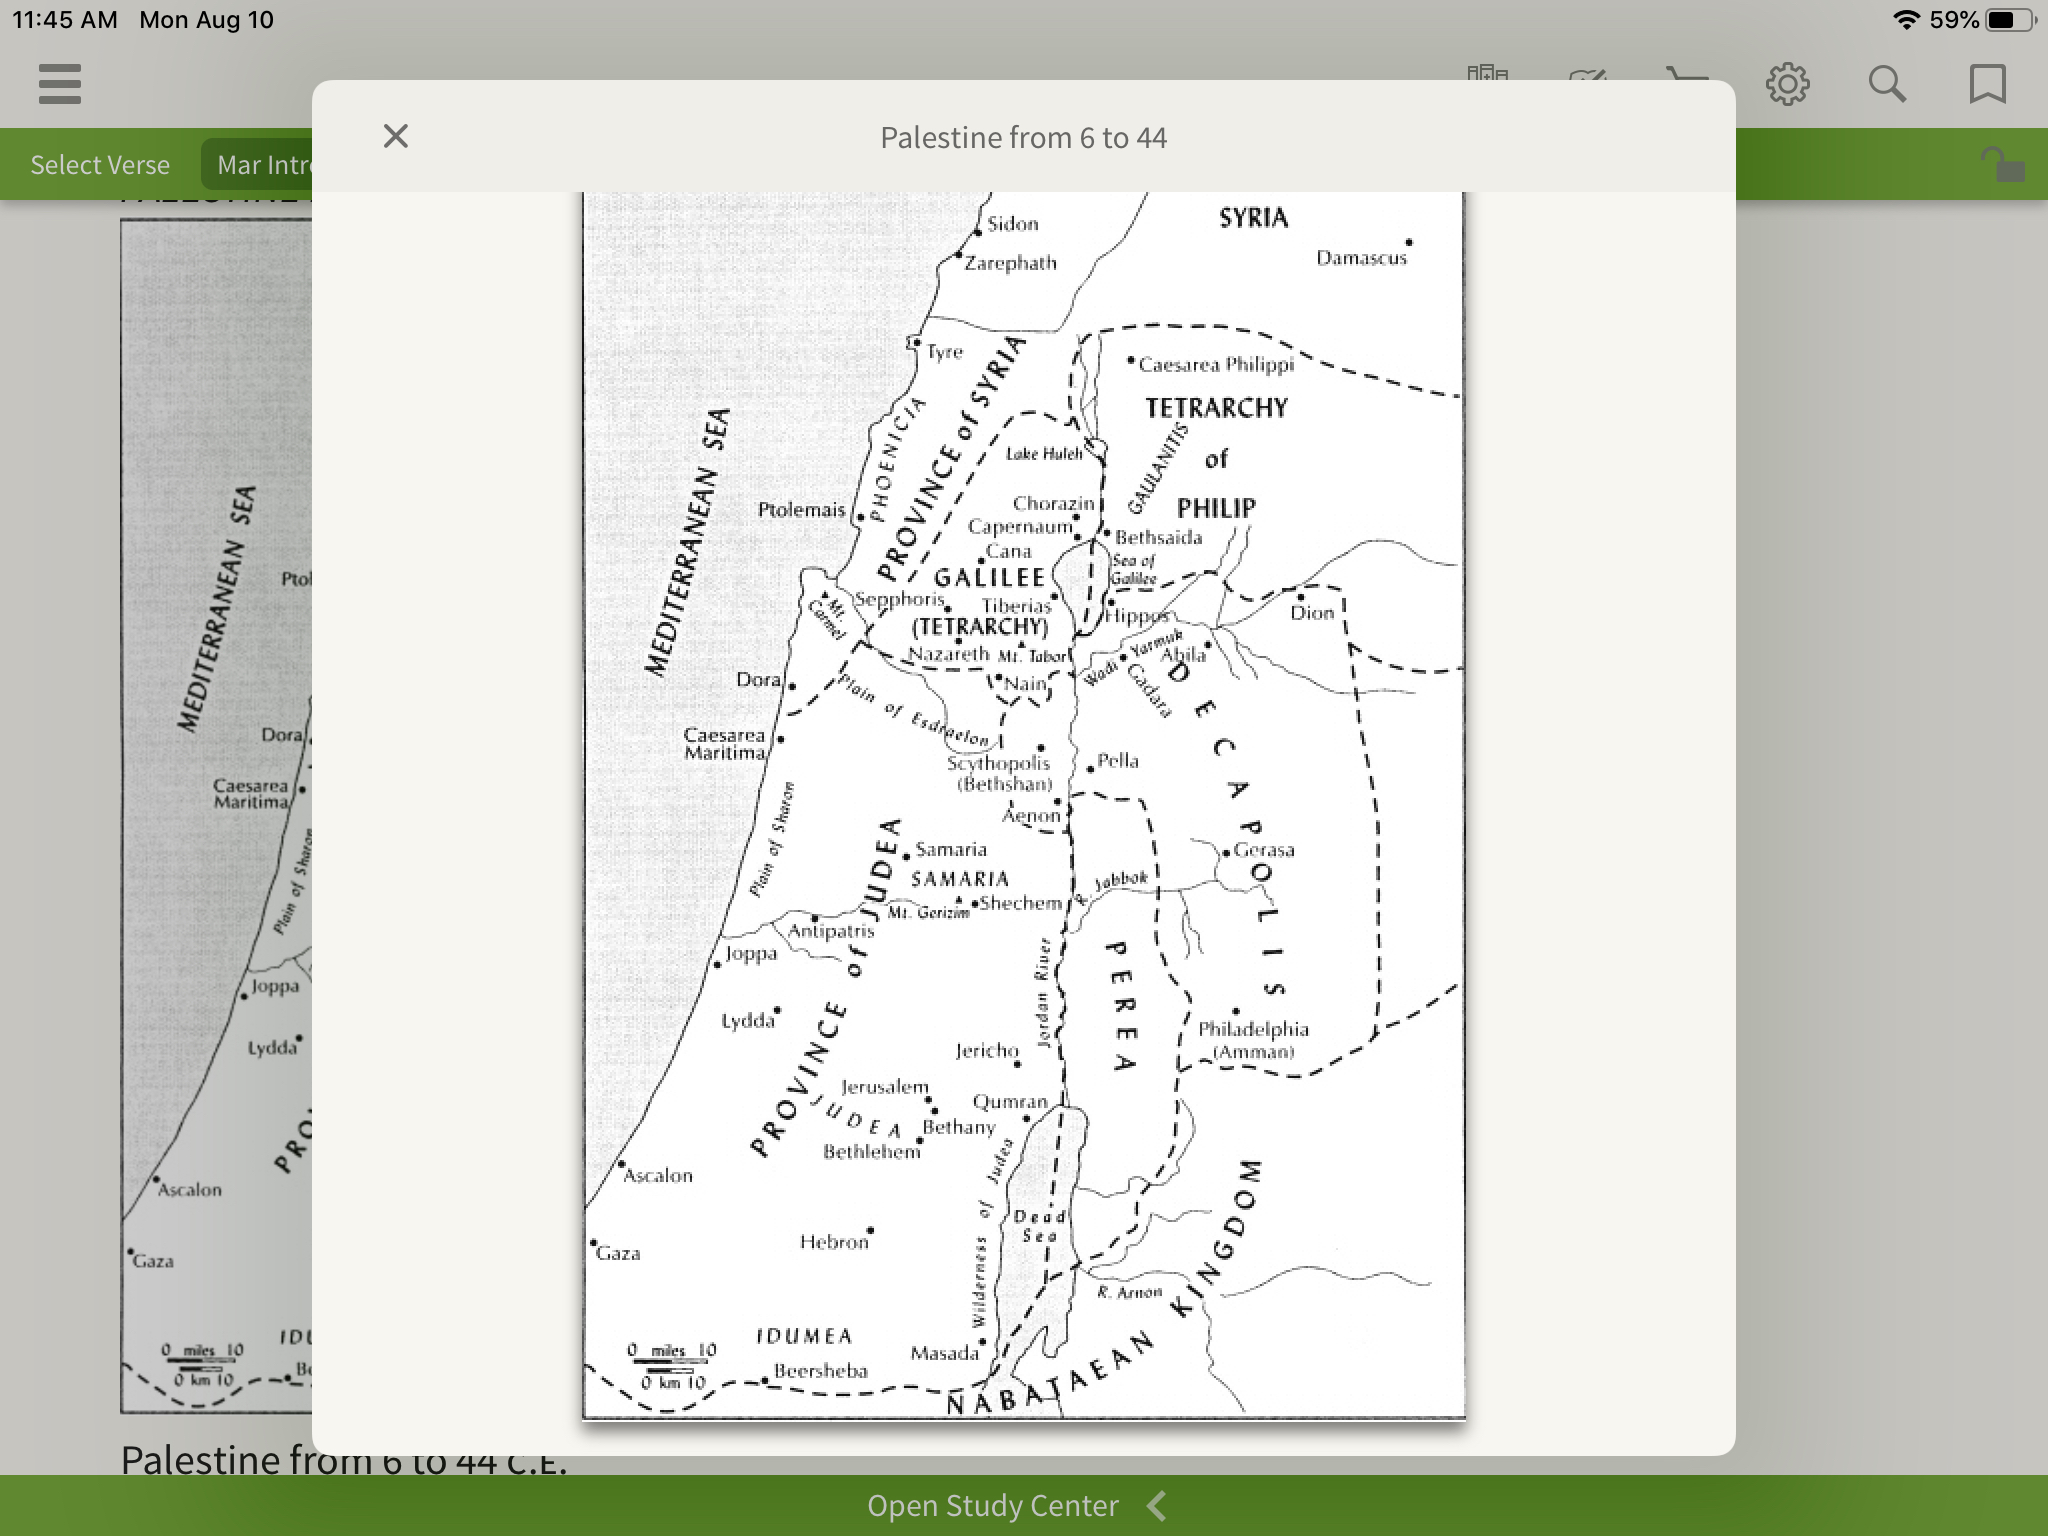
Task: Tap the miles/km scale bar in popup map
Action: tap(672, 1366)
